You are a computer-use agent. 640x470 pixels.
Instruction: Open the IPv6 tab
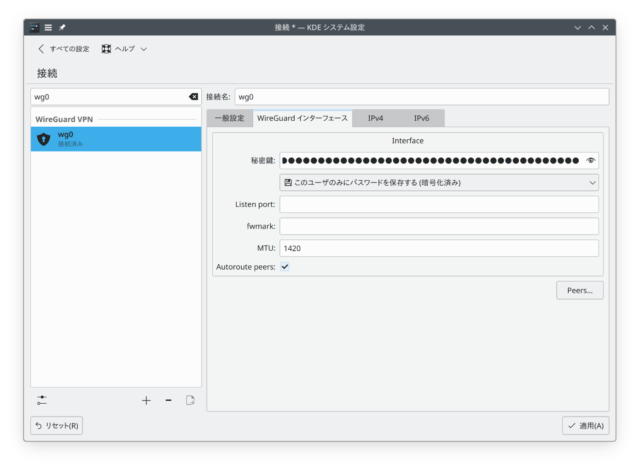(421, 118)
